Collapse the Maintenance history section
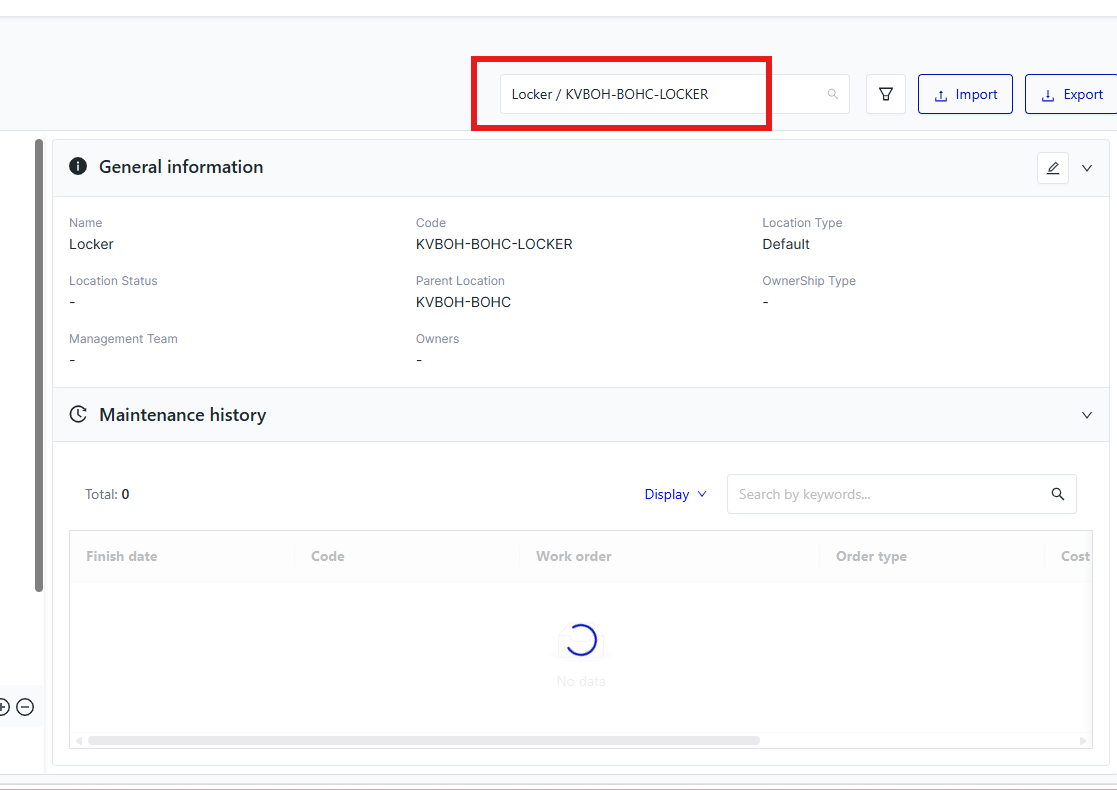Screen dimensions: 1117x790 (1087, 415)
